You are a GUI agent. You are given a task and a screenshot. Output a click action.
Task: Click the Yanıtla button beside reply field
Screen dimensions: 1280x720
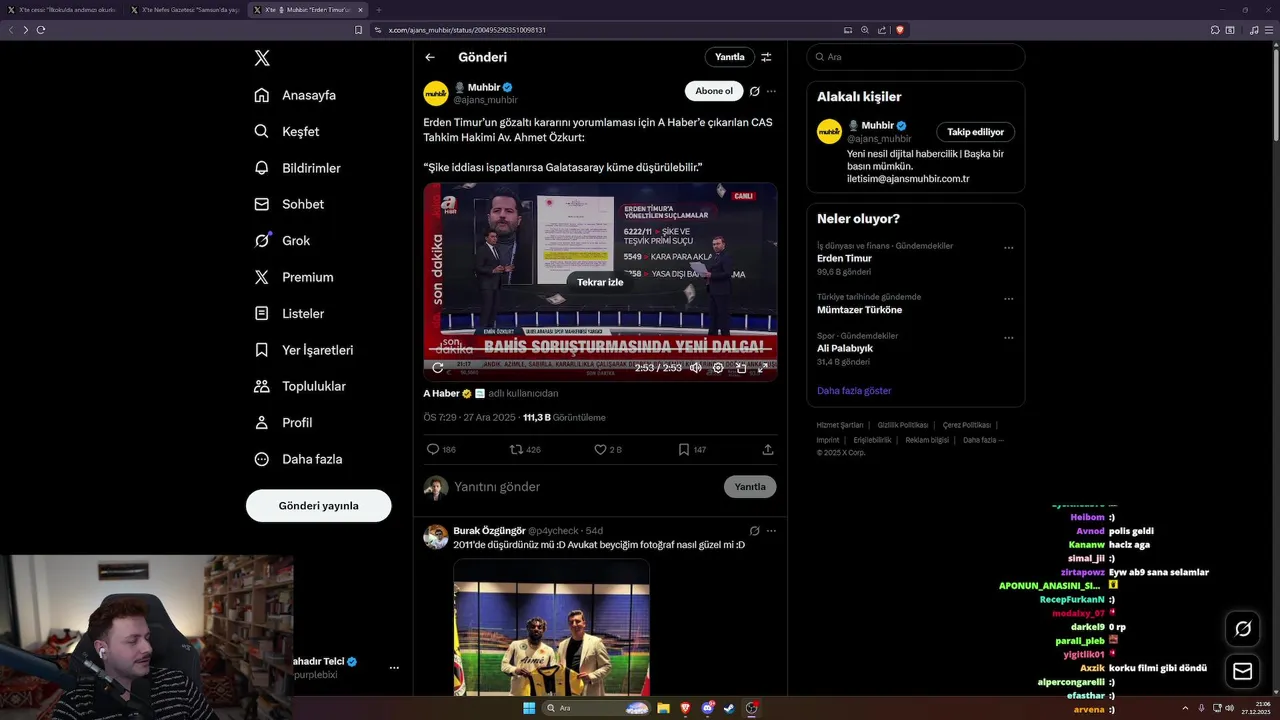tap(750, 487)
